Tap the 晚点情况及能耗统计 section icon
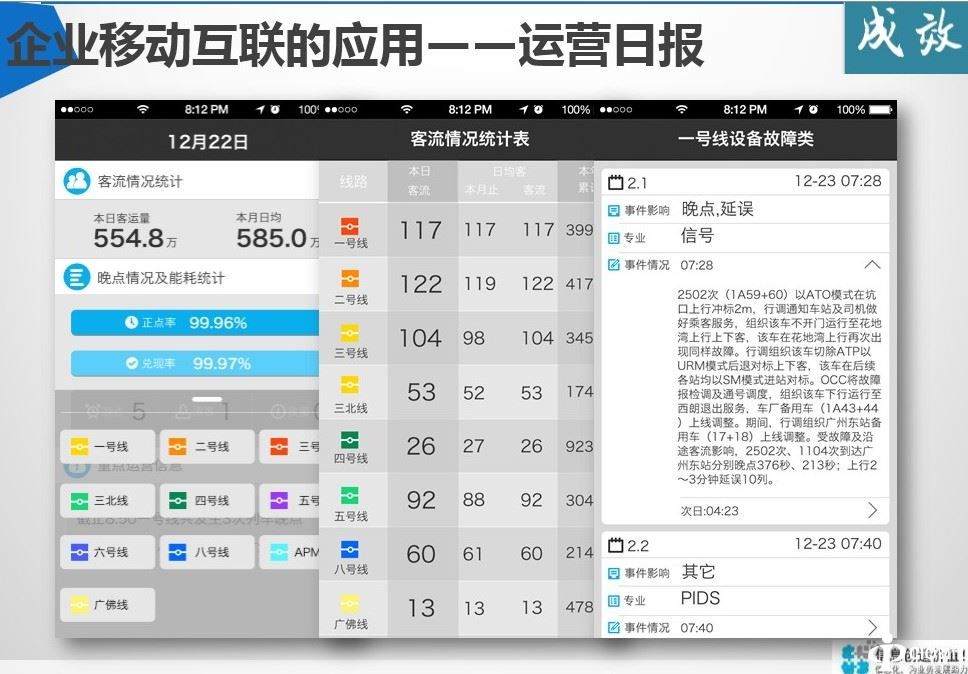This screenshot has width=968, height=674. pos(77,277)
